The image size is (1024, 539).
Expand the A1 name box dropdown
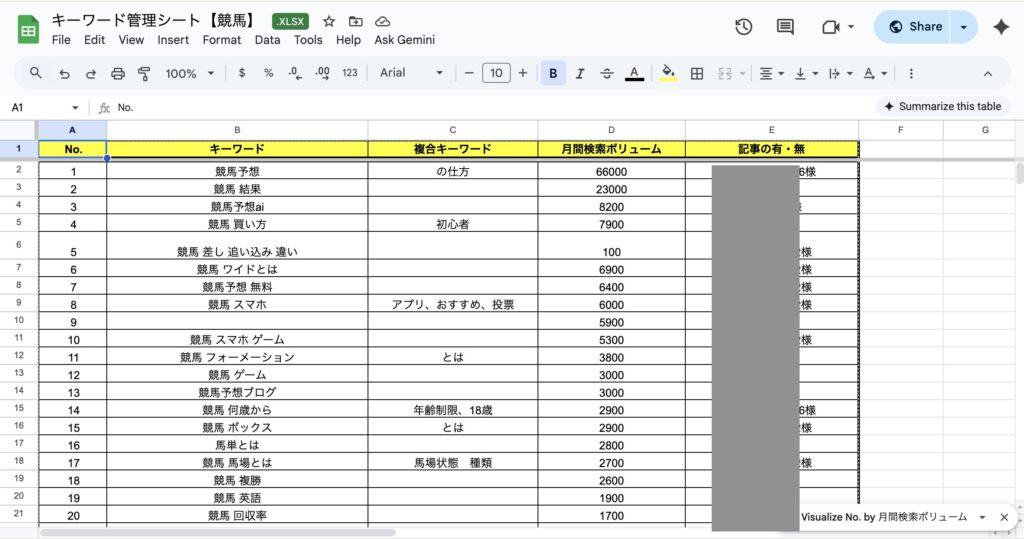[x=75, y=108]
